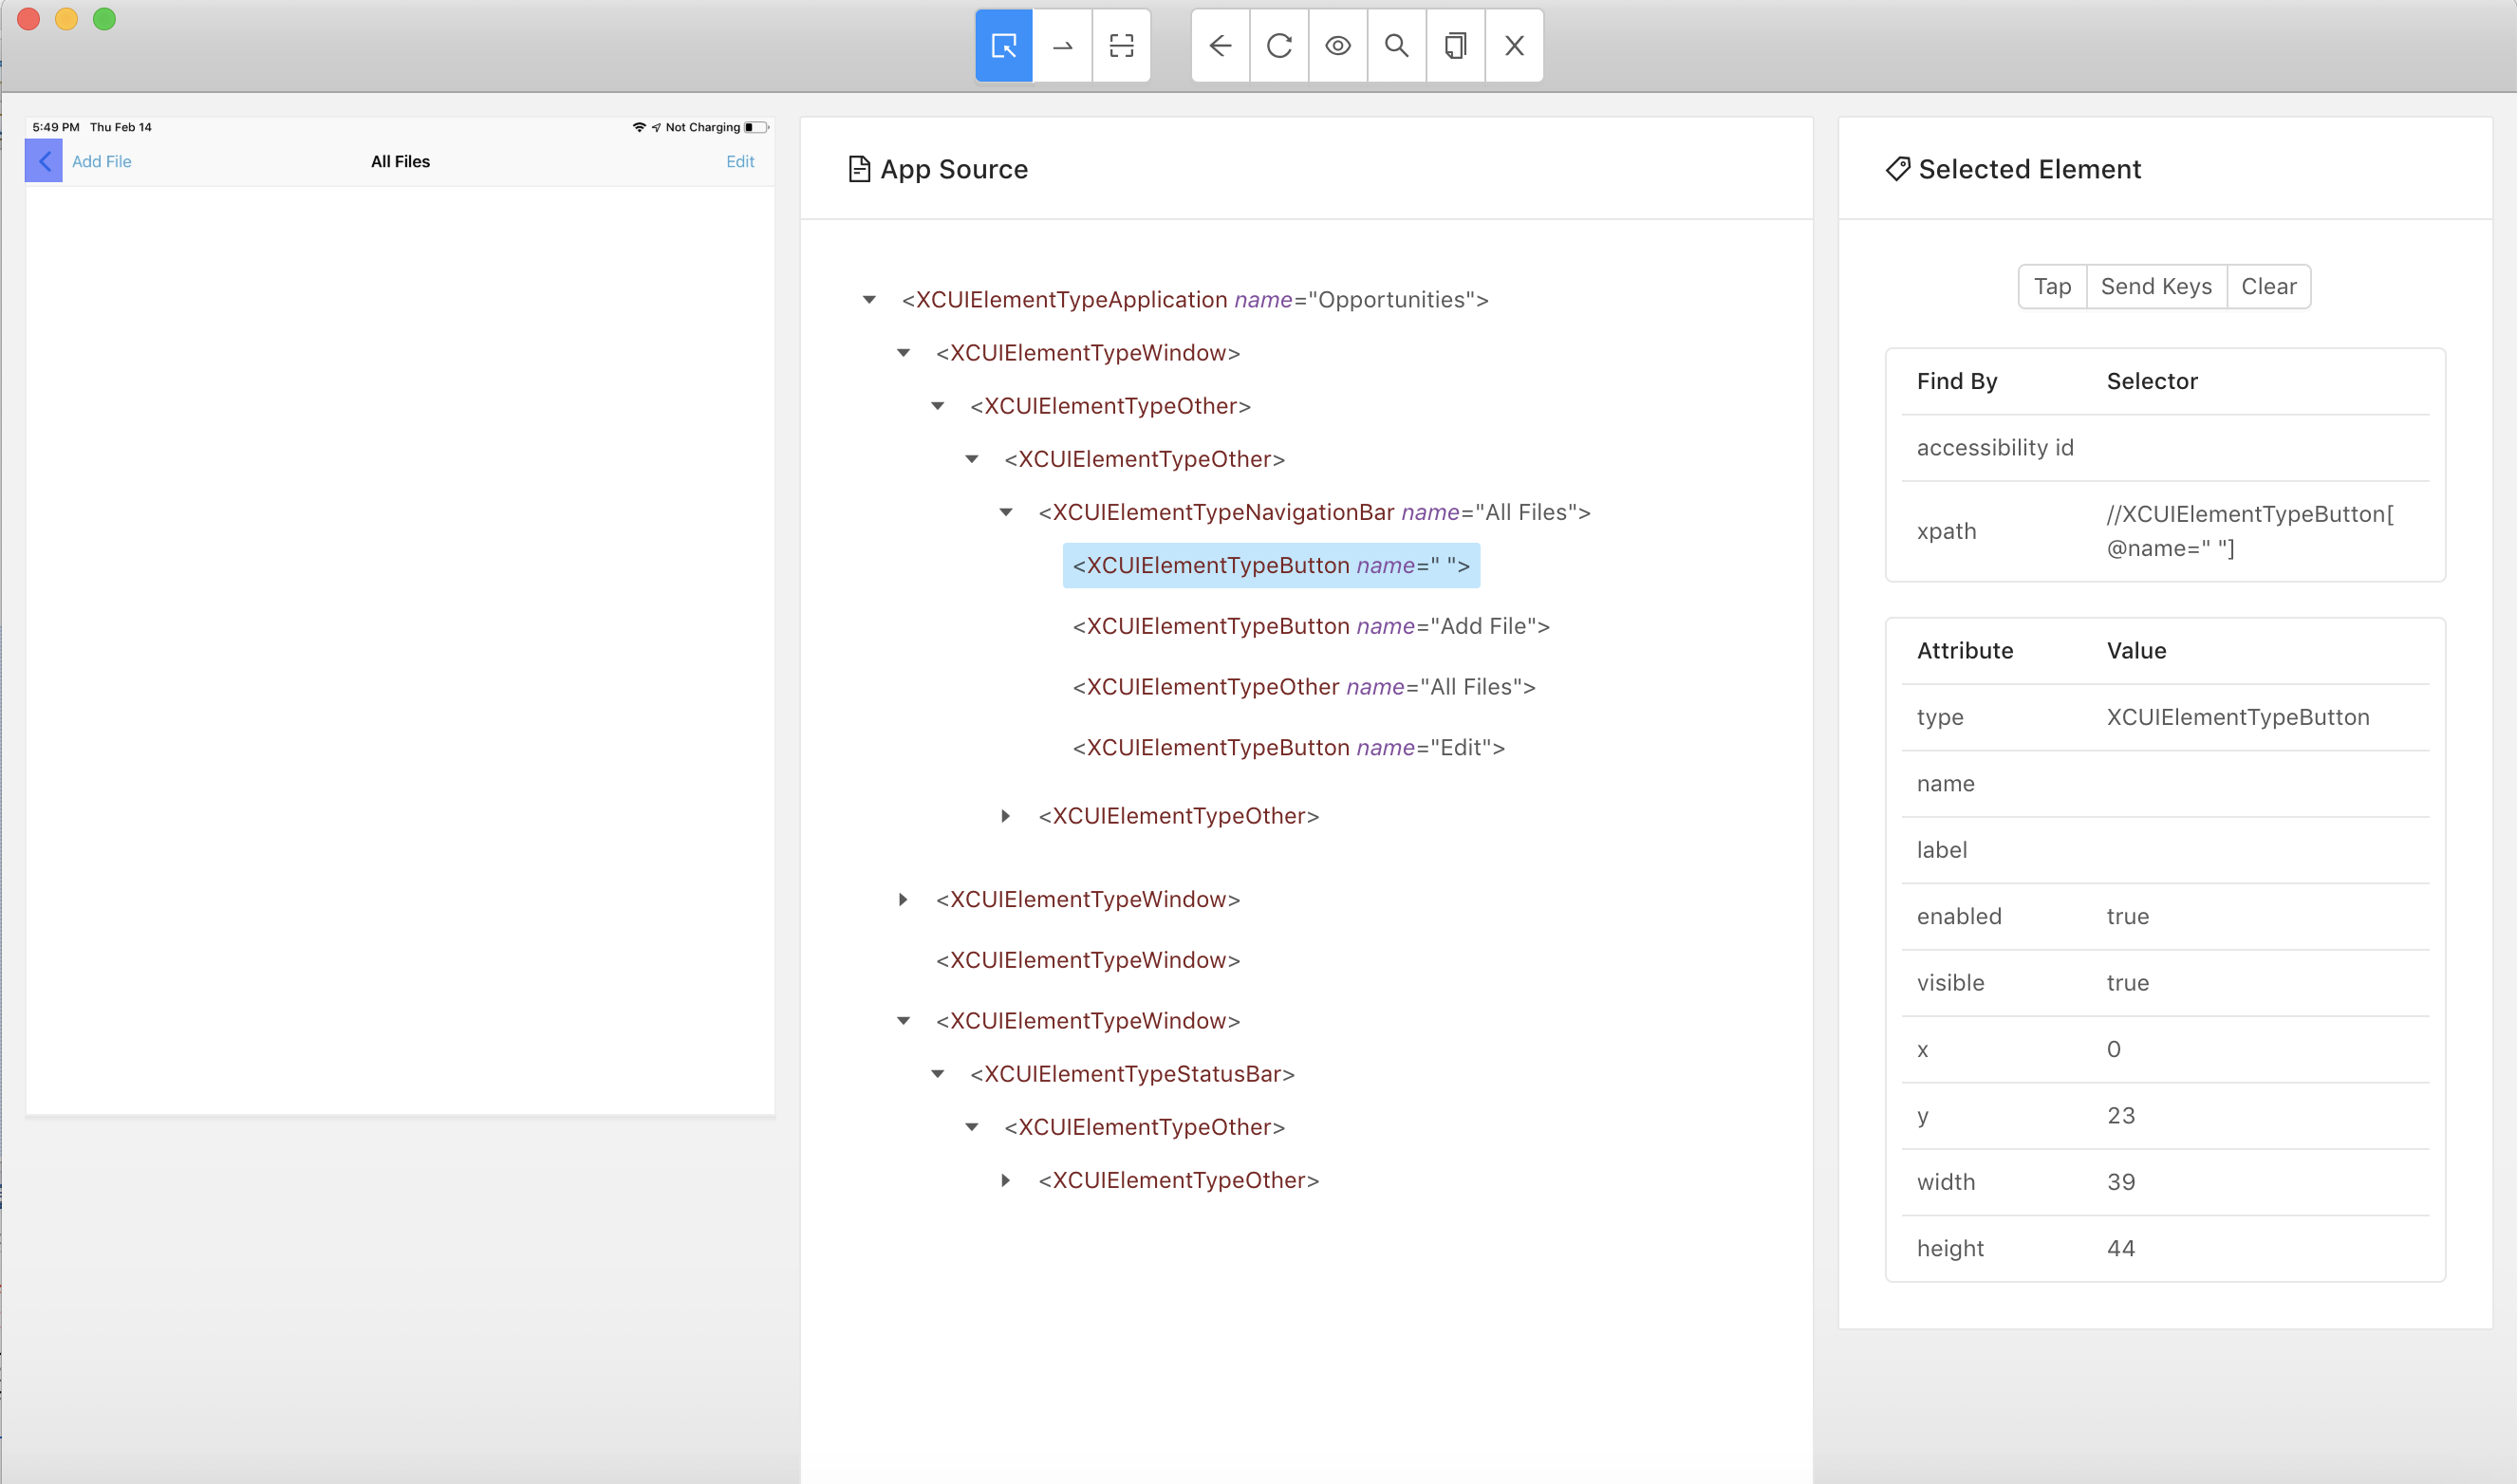Activate the Select Elements mode icon
2517x1484 pixels.
click(1003, 46)
